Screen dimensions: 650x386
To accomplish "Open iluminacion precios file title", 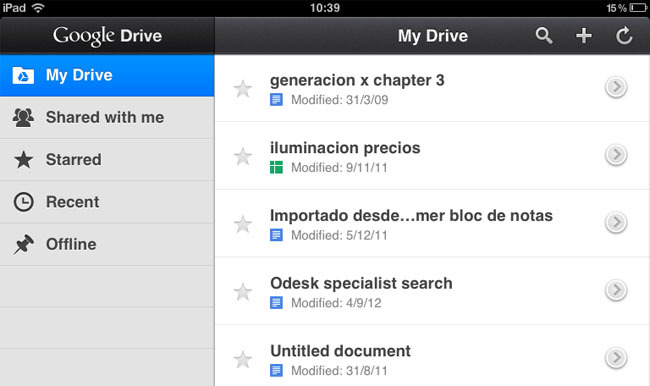I will [x=345, y=148].
